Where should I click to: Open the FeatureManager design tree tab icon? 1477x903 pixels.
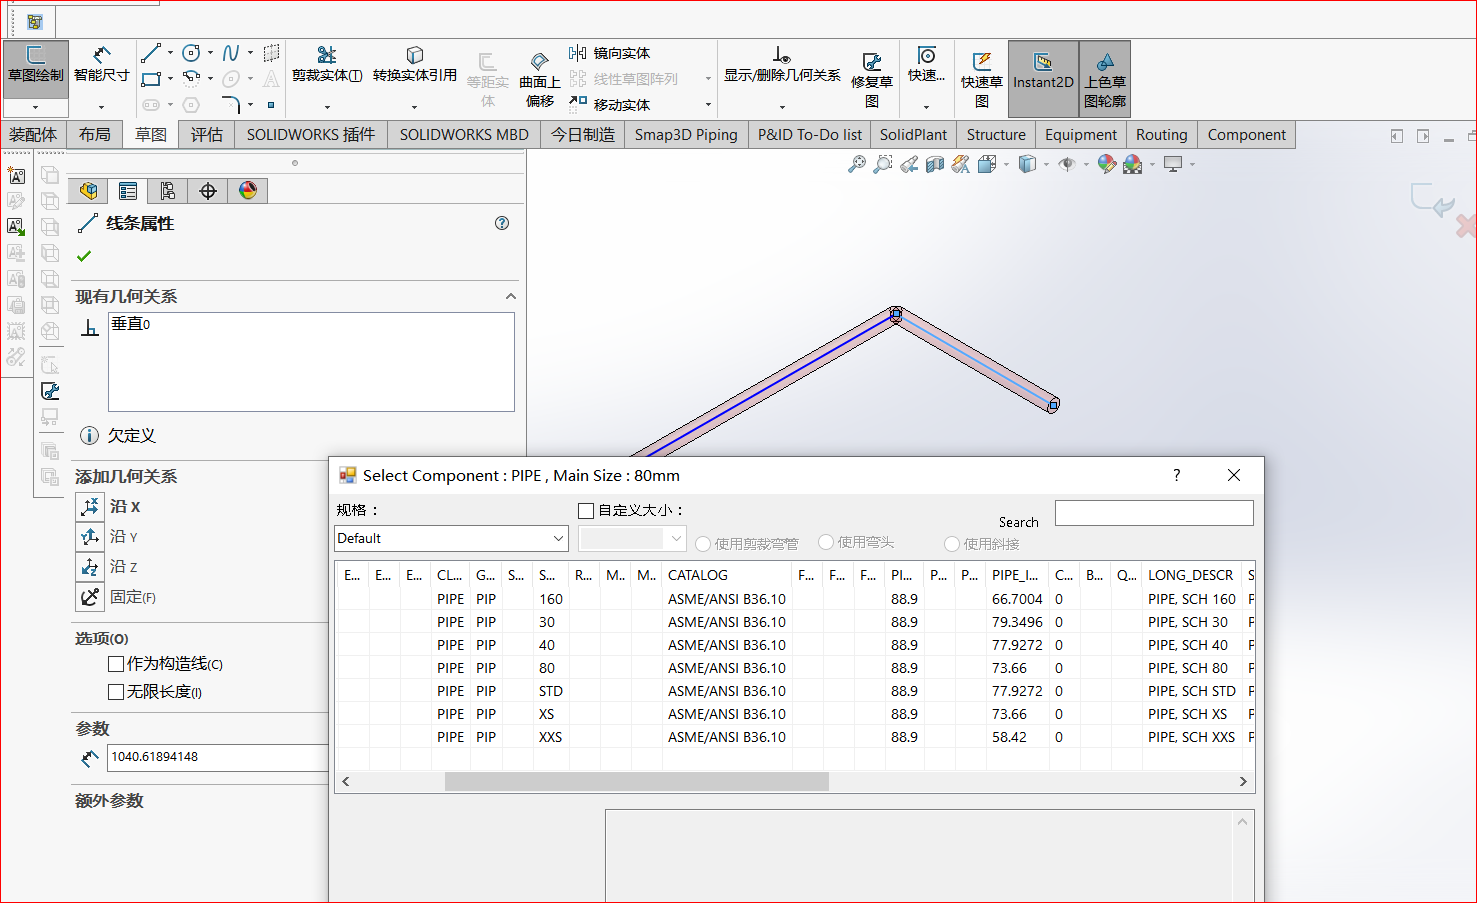pos(88,191)
